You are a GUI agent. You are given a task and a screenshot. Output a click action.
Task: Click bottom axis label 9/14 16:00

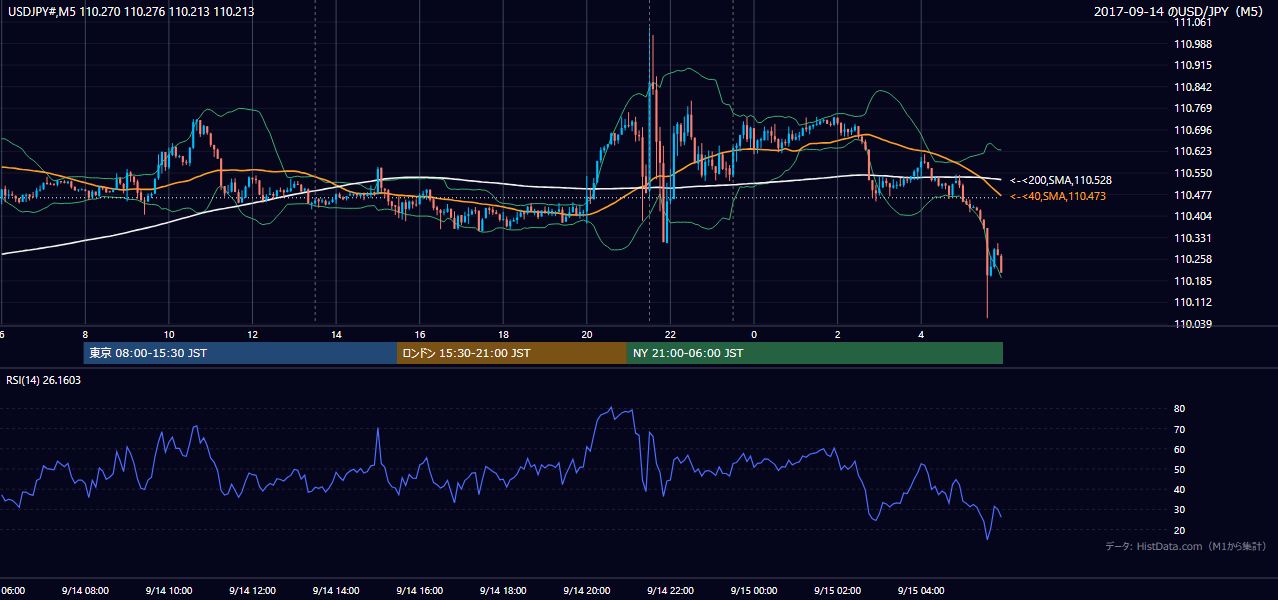[x=420, y=590]
